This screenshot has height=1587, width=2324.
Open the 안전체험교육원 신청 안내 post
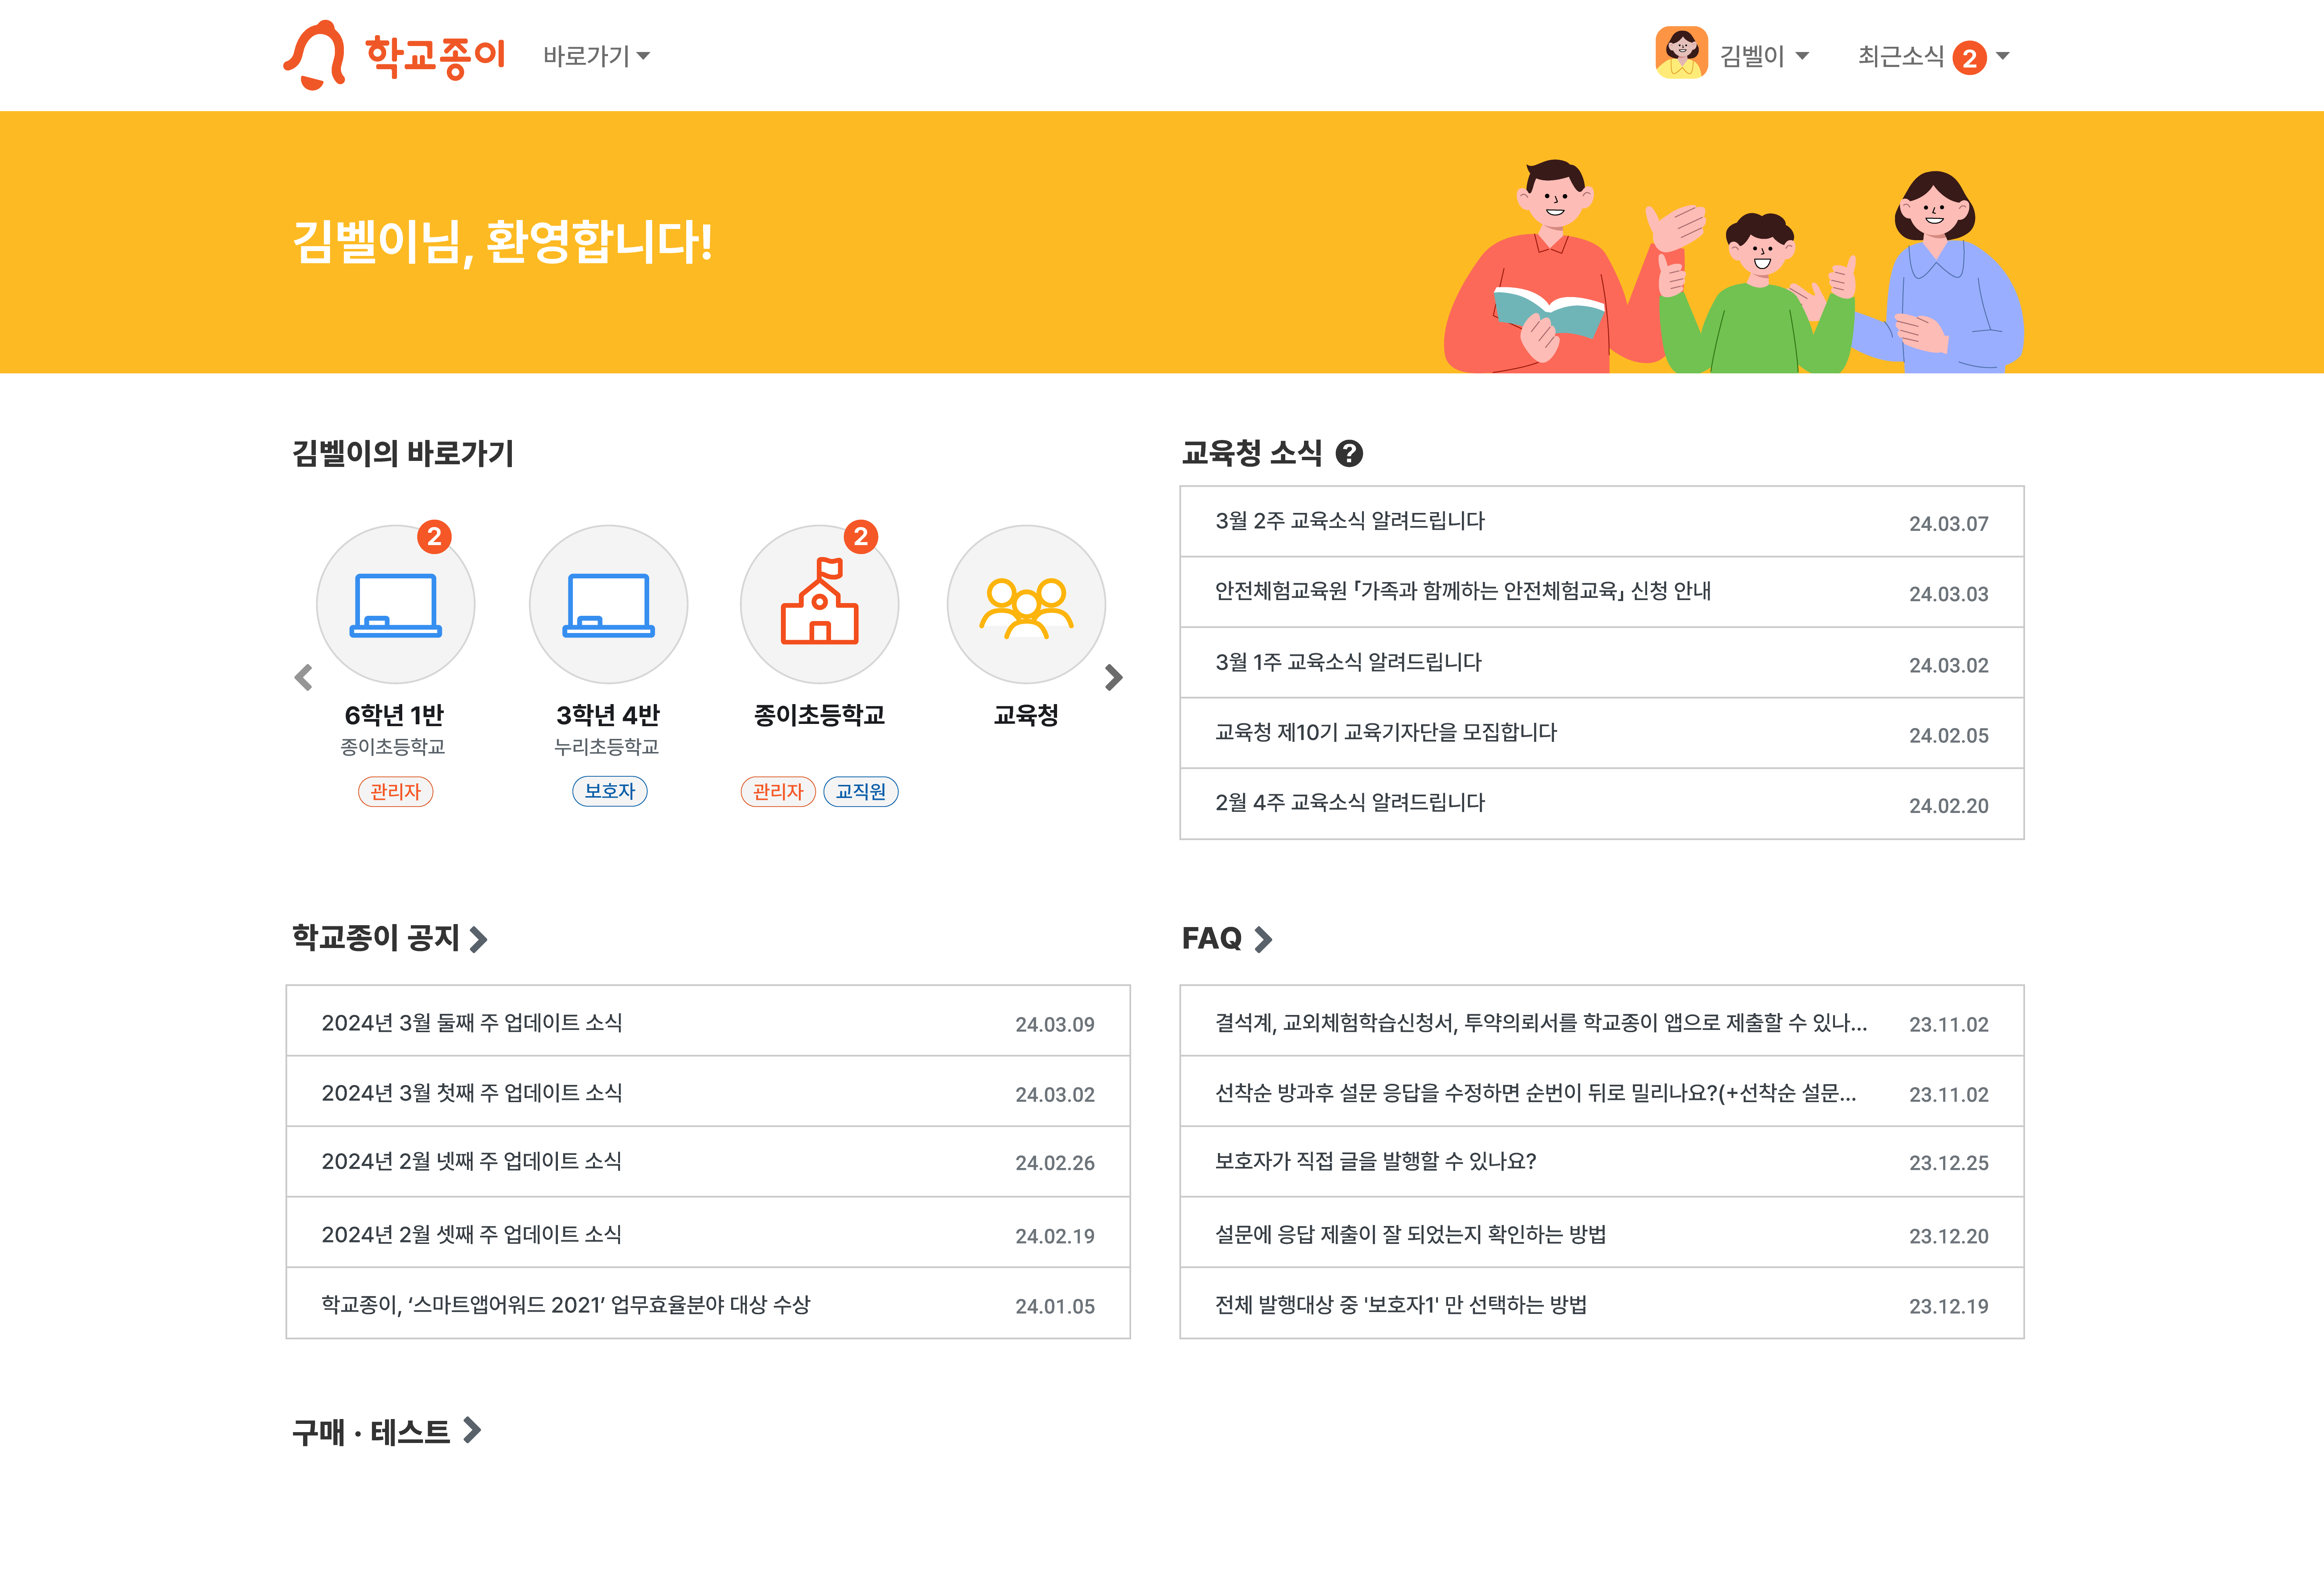coord(1601,592)
